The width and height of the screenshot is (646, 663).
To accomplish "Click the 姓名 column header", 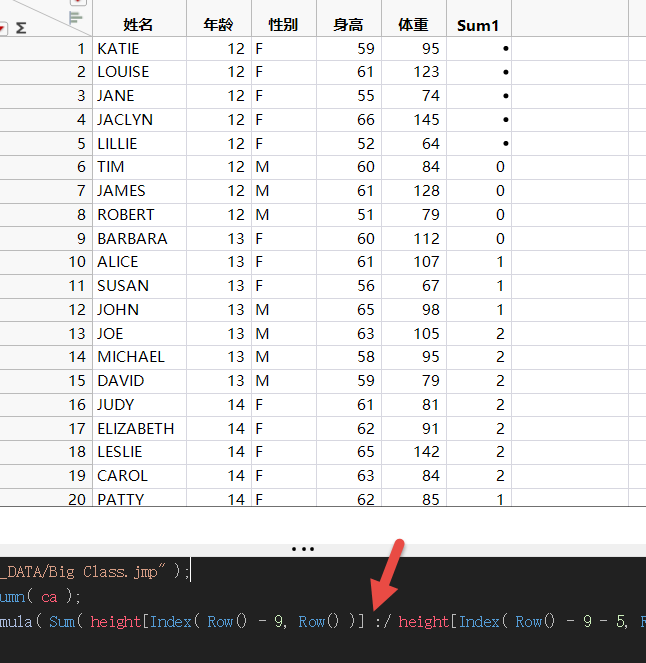I will (139, 25).
